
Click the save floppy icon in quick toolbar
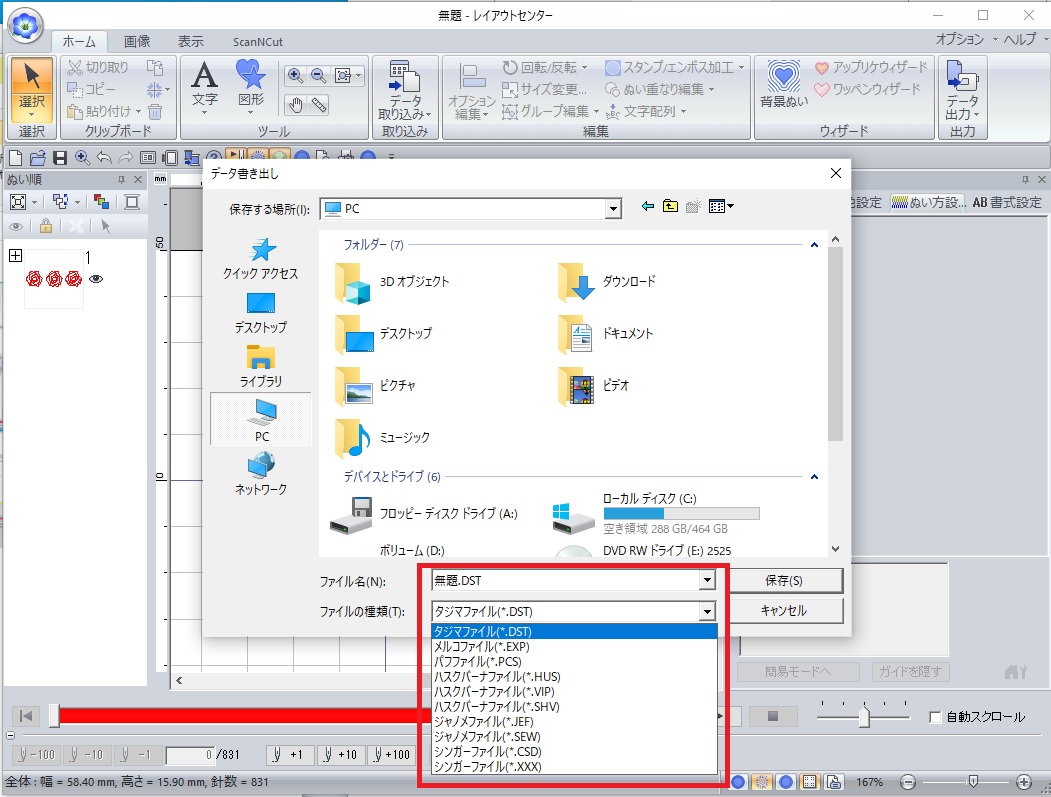[x=60, y=158]
